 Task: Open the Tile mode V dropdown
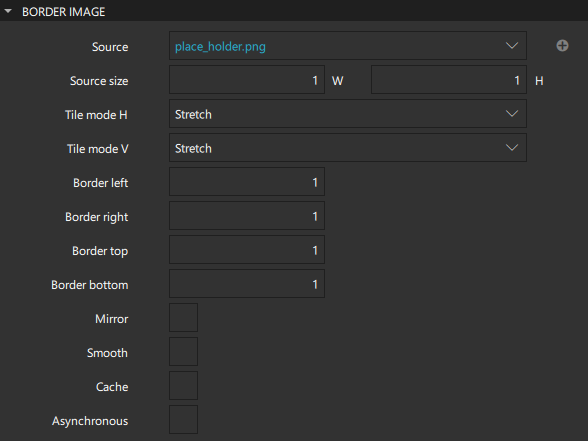click(348, 148)
